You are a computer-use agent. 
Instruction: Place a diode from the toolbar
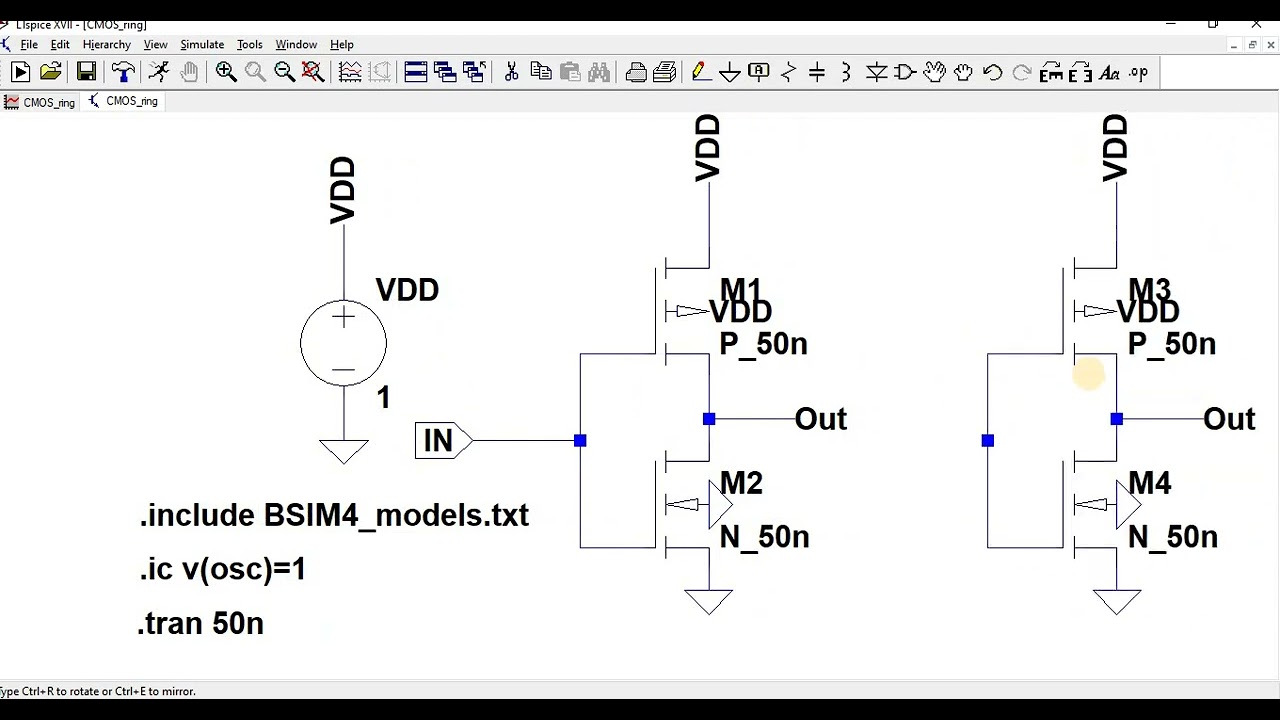pyautogui.click(x=876, y=72)
